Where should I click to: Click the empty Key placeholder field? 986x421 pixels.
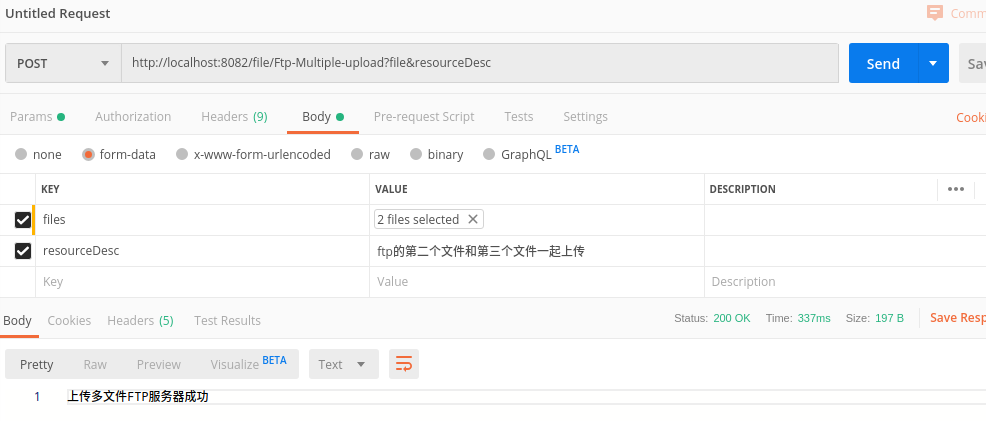coord(200,282)
